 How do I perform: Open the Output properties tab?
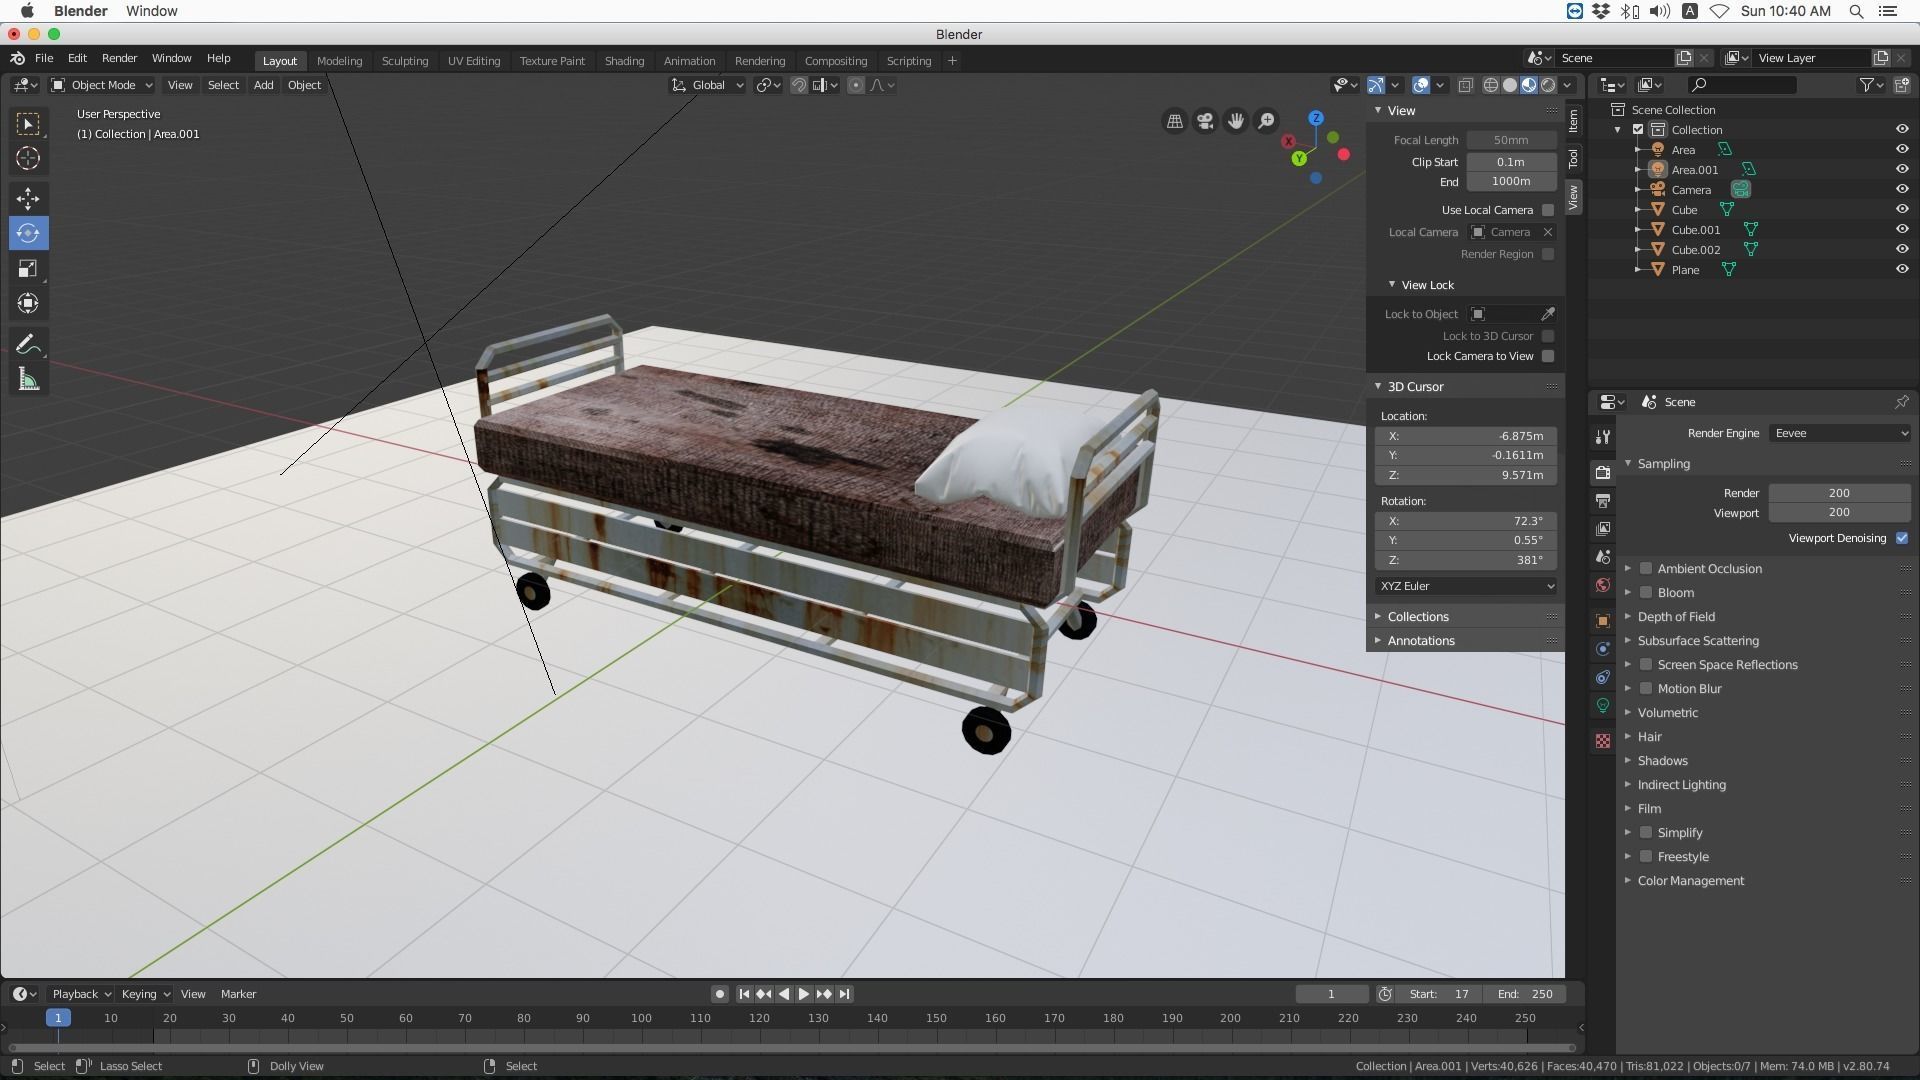[x=1603, y=500]
